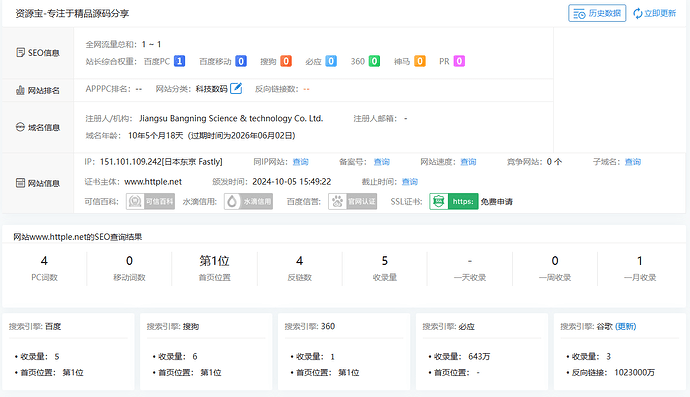The width and height of the screenshot is (690, 397).
Task: Click the 搜狗 weight badge
Action: tap(286, 61)
